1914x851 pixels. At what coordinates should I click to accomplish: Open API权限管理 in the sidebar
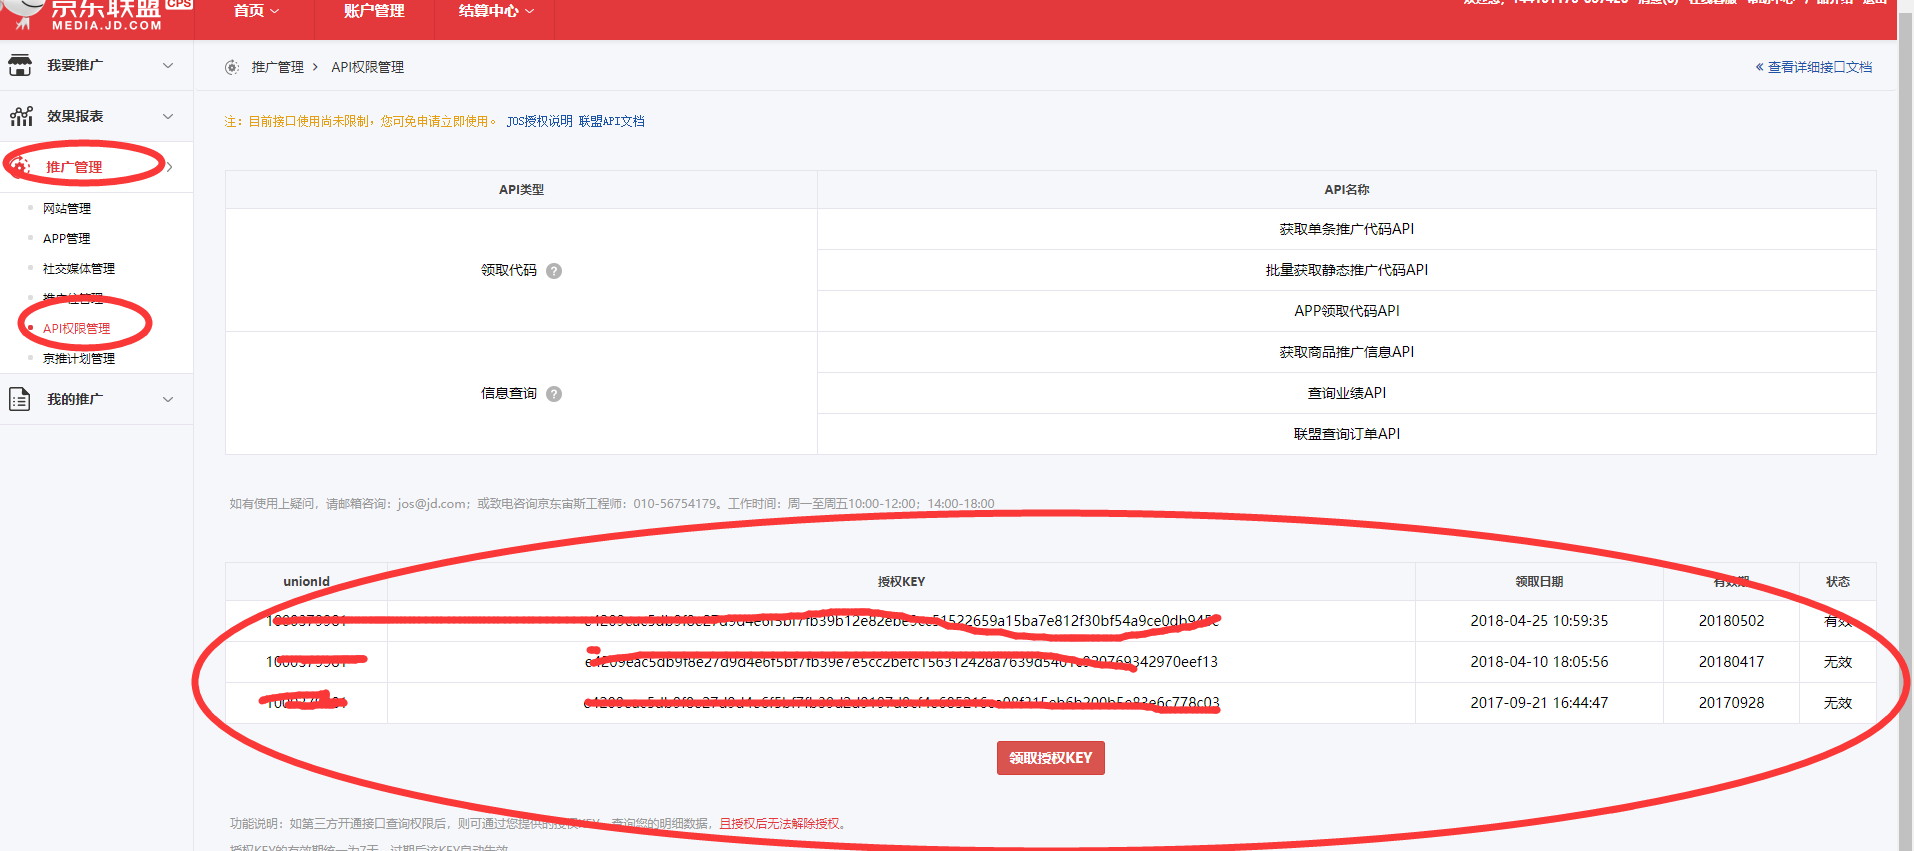pyautogui.click(x=77, y=328)
